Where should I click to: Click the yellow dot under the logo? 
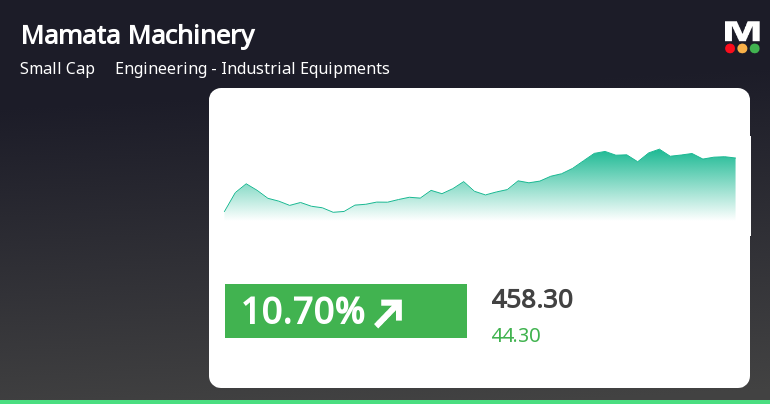(742, 48)
